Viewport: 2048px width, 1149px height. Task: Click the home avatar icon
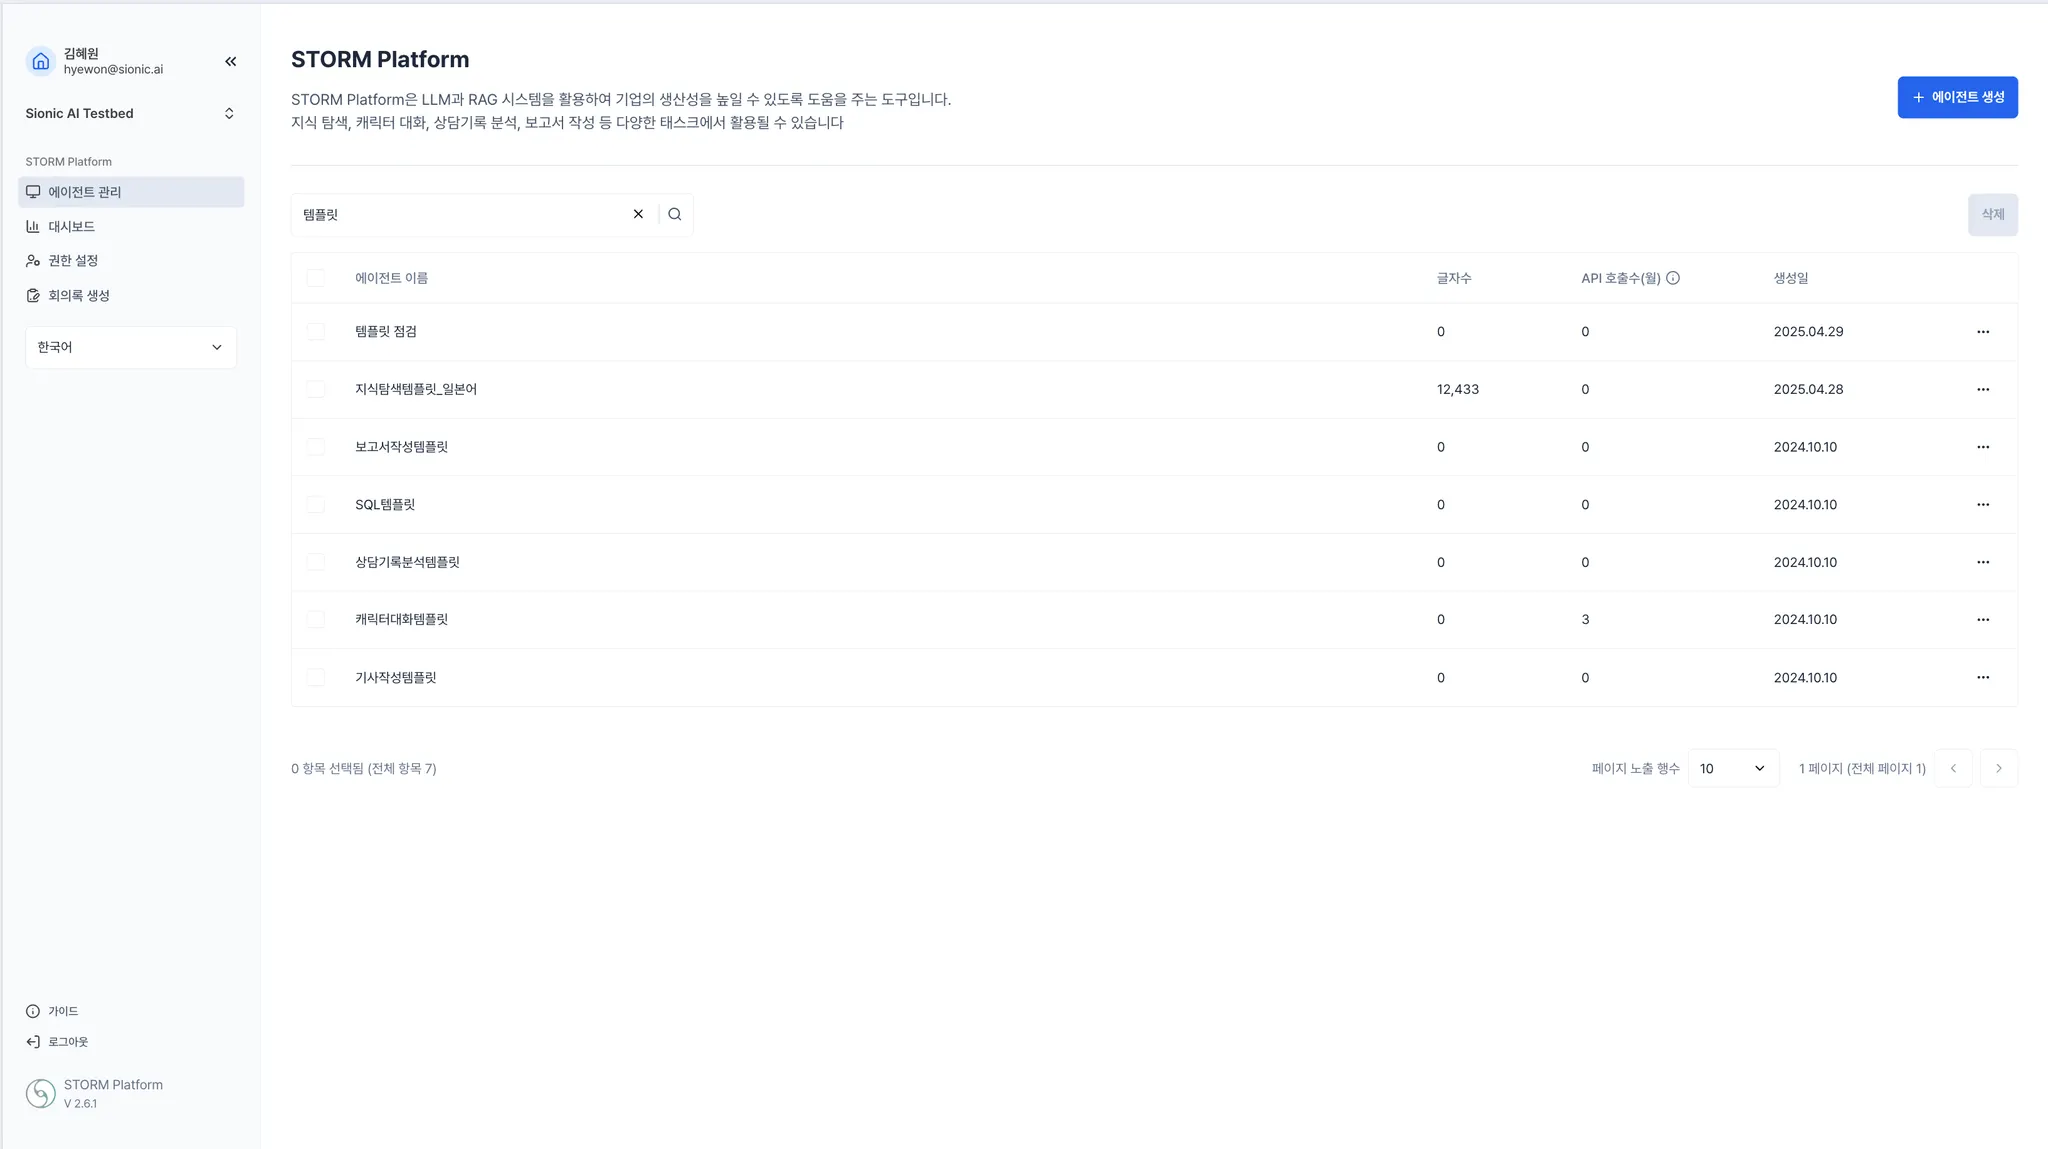(x=41, y=62)
